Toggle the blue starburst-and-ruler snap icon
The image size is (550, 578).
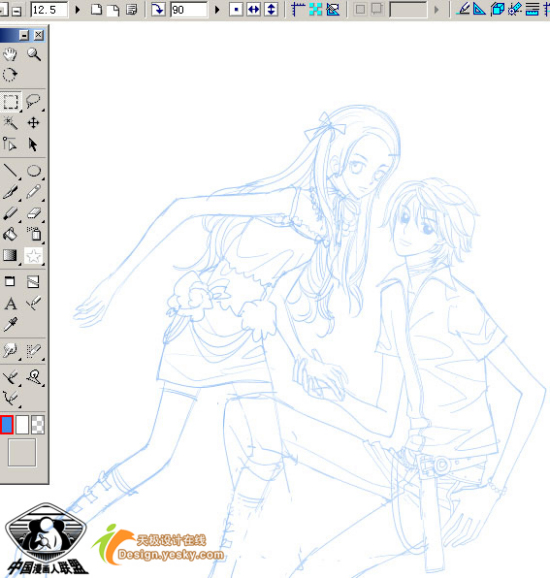pos(515,9)
